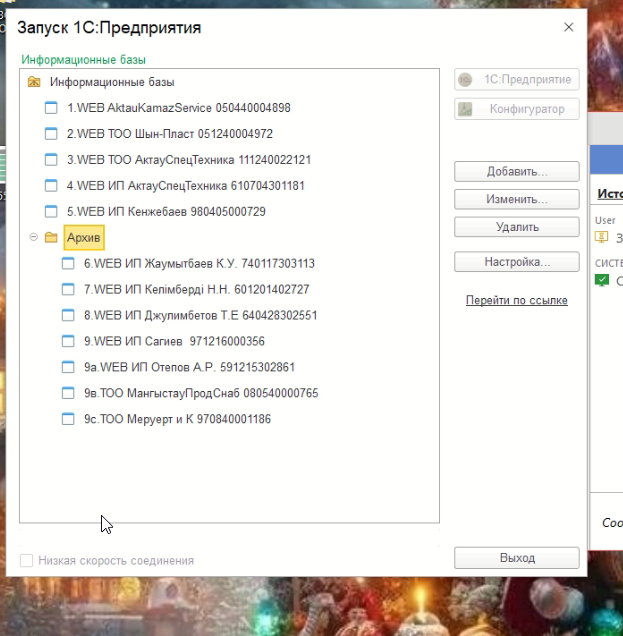The width and height of the screenshot is (623, 636).
Task: Open Конфигуратор mode
Action: tap(517, 109)
